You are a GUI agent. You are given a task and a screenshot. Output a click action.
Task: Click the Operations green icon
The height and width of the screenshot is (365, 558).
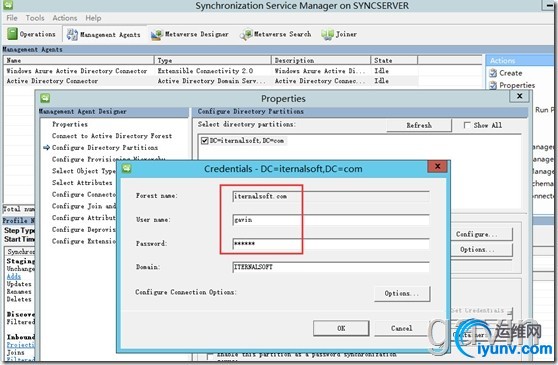(12, 34)
